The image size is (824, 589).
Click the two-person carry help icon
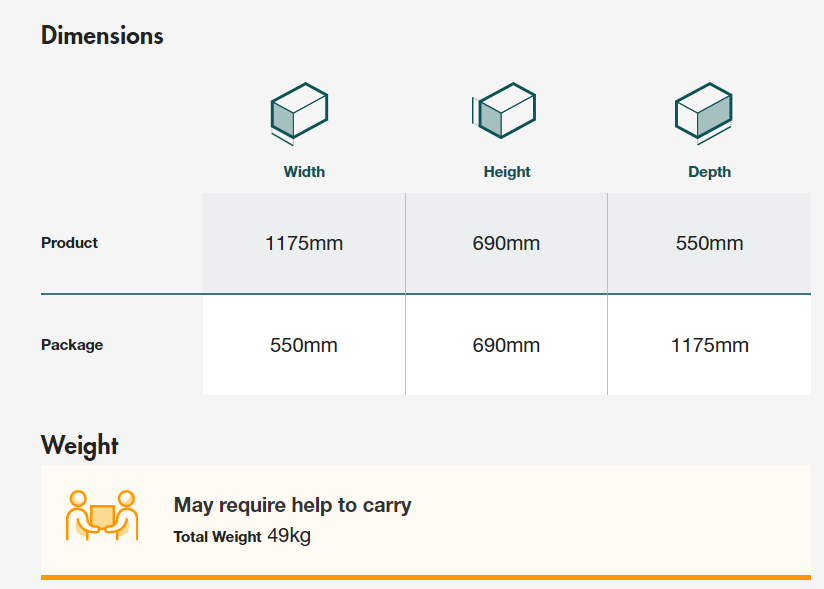pos(102,515)
